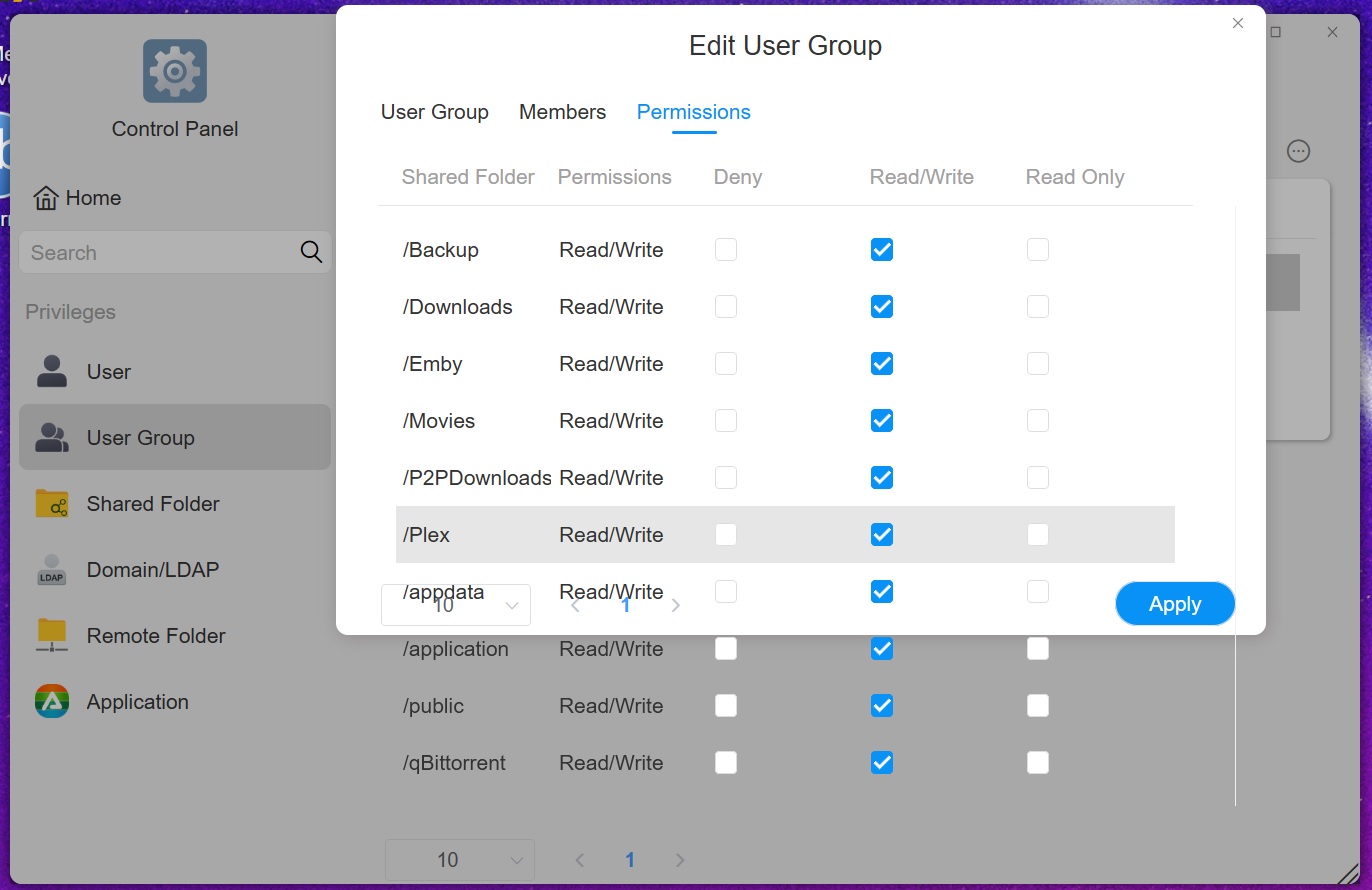Switch to the Members tab
The height and width of the screenshot is (890, 1372).
point(562,112)
